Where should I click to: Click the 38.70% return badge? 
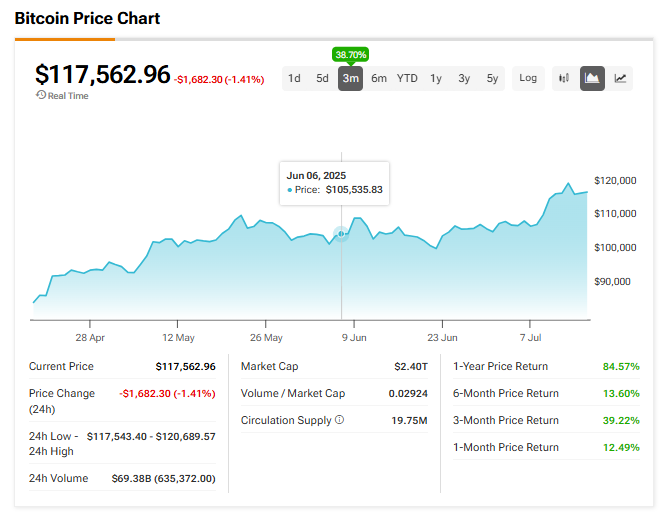tap(350, 53)
